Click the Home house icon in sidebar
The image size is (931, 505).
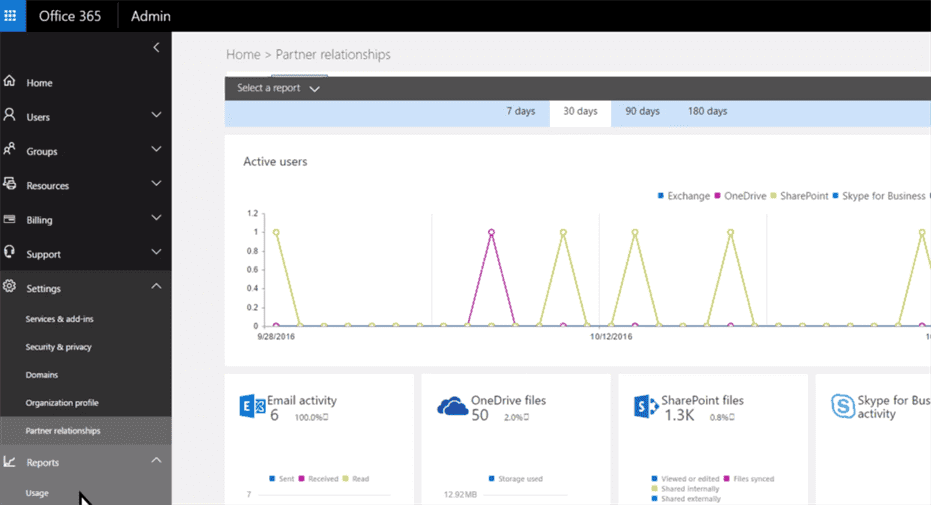tap(9, 81)
